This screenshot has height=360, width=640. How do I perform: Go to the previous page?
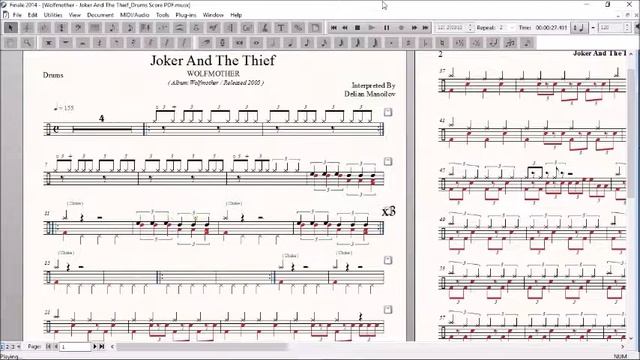click(x=56, y=347)
